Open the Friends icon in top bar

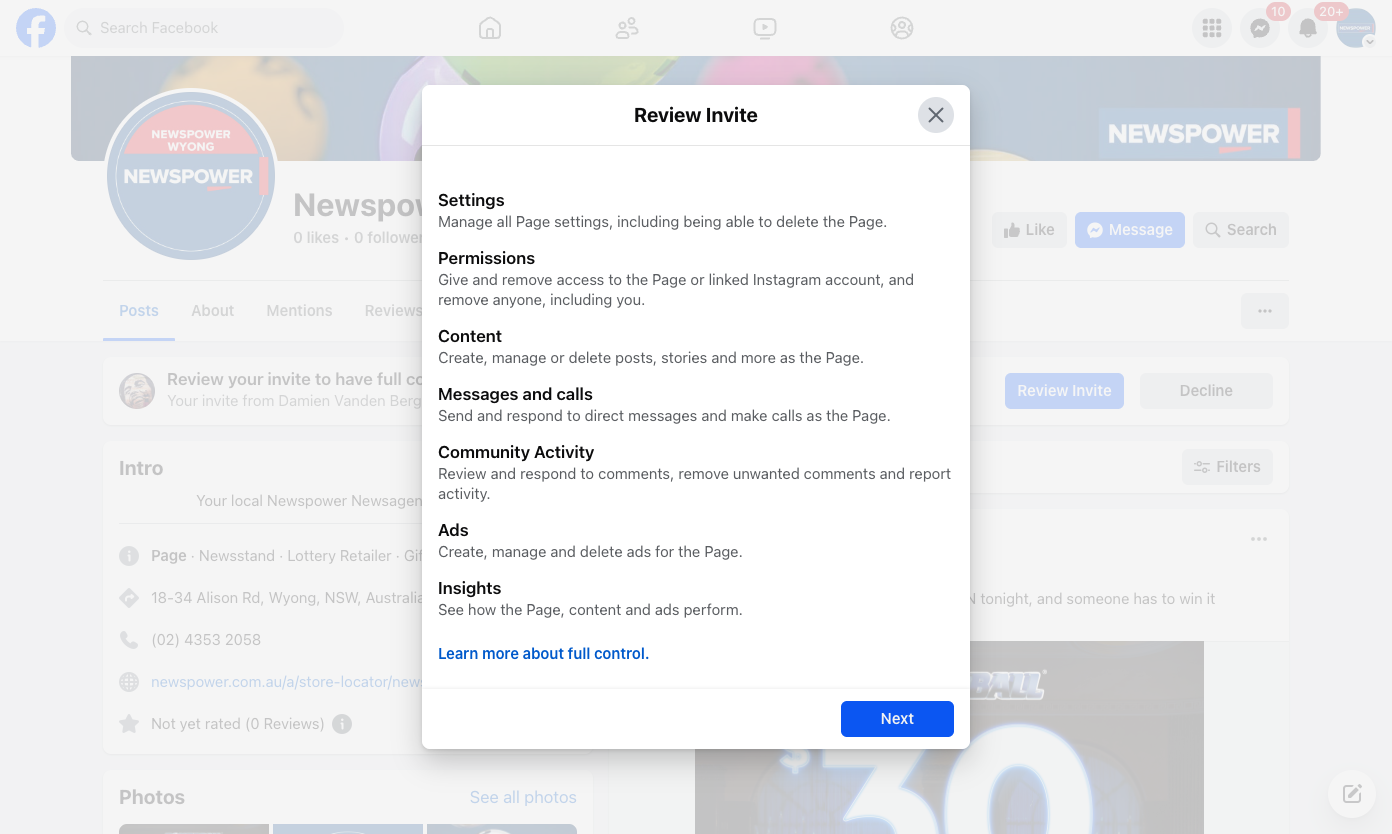pyautogui.click(x=627, y=28)
